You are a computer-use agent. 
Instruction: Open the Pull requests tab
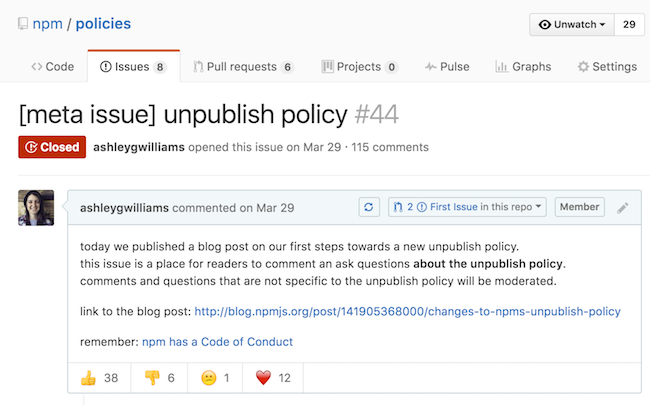click(x=243, y=67)
